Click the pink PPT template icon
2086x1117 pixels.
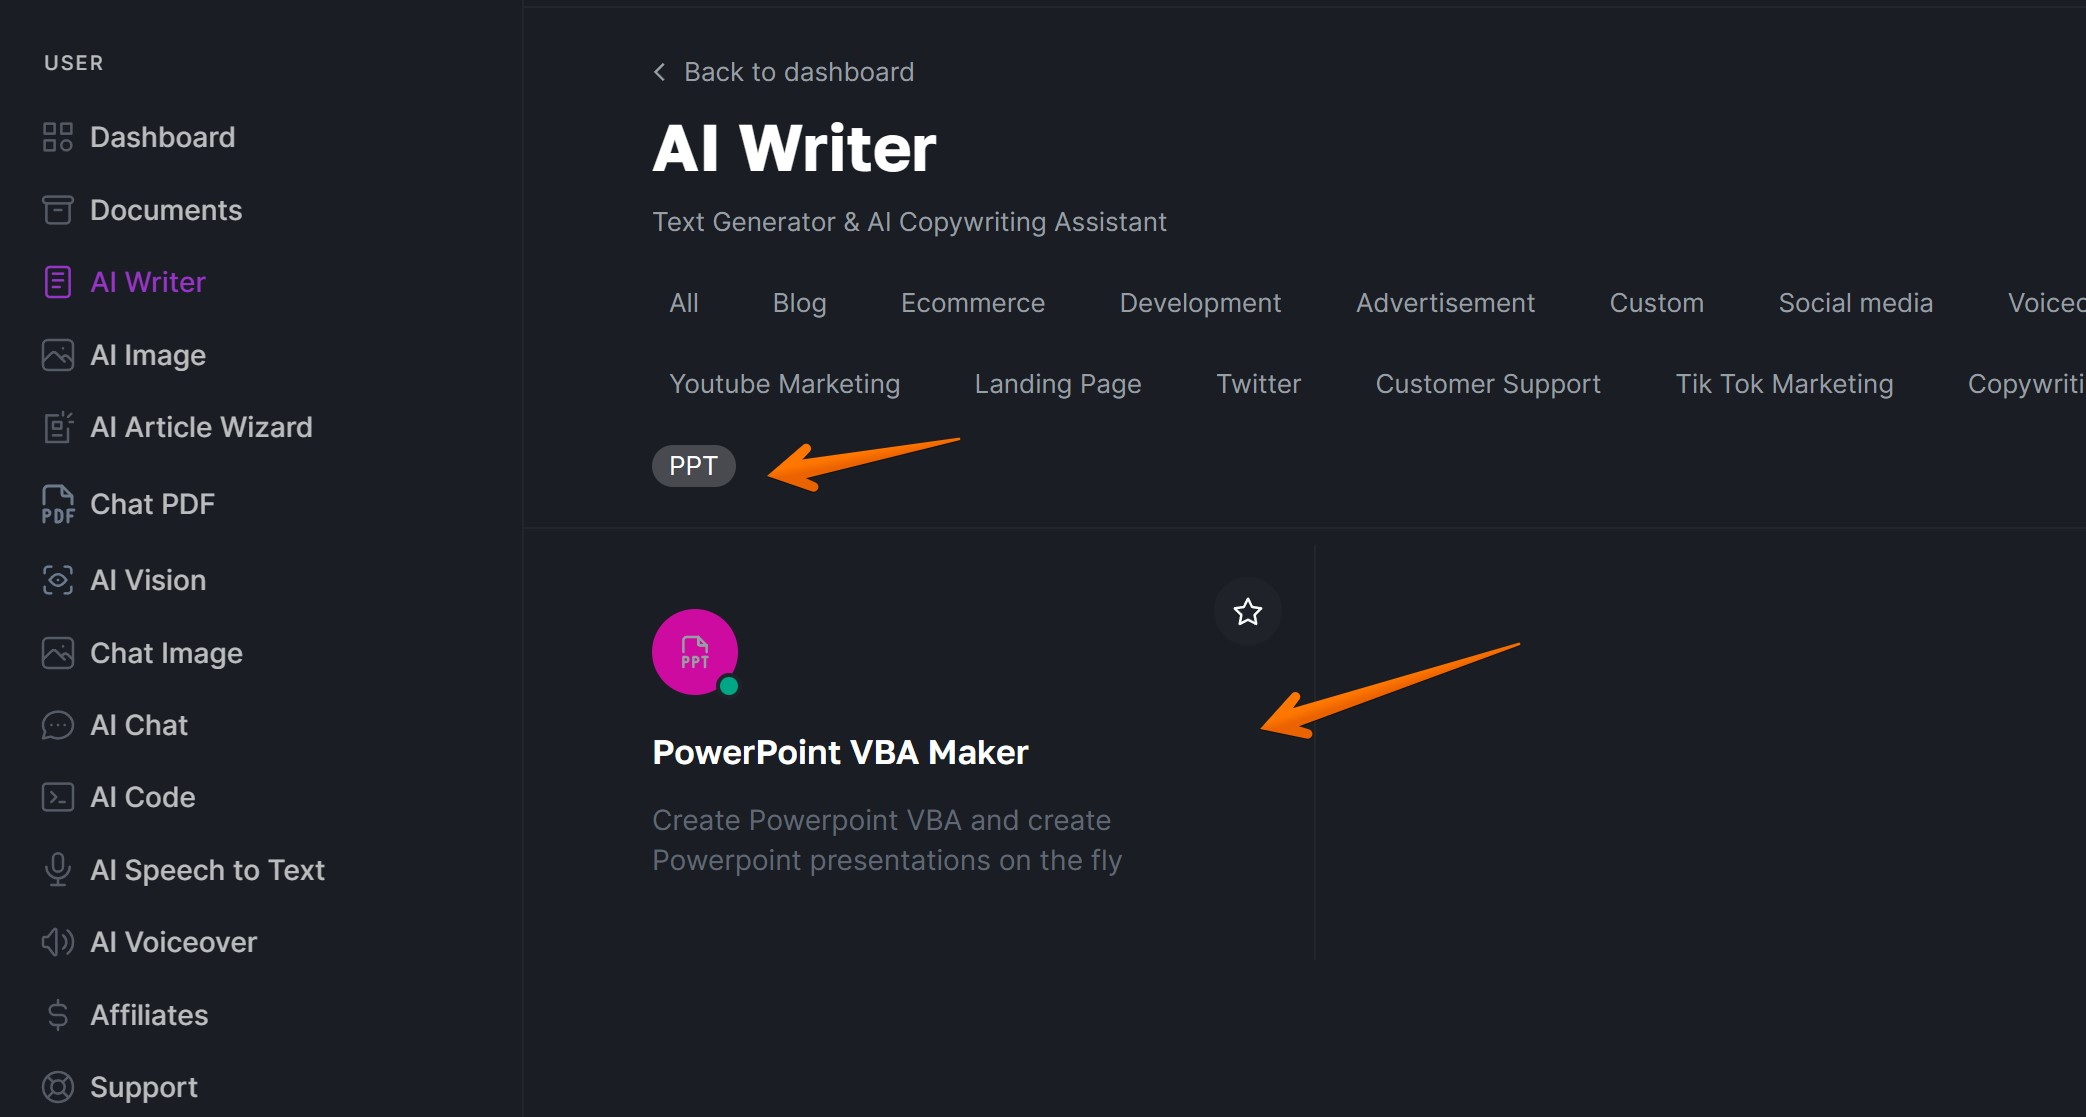[695, 652]
